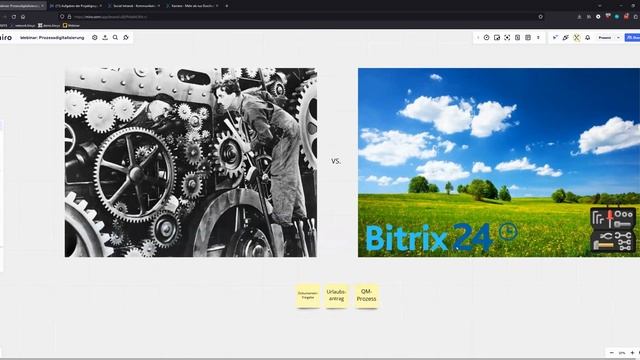Image resolution: width=640 pixels, height=360 pixels.
Task: Toggle the collaborator cursors arrow icon
Action: (x=555, y=38)
